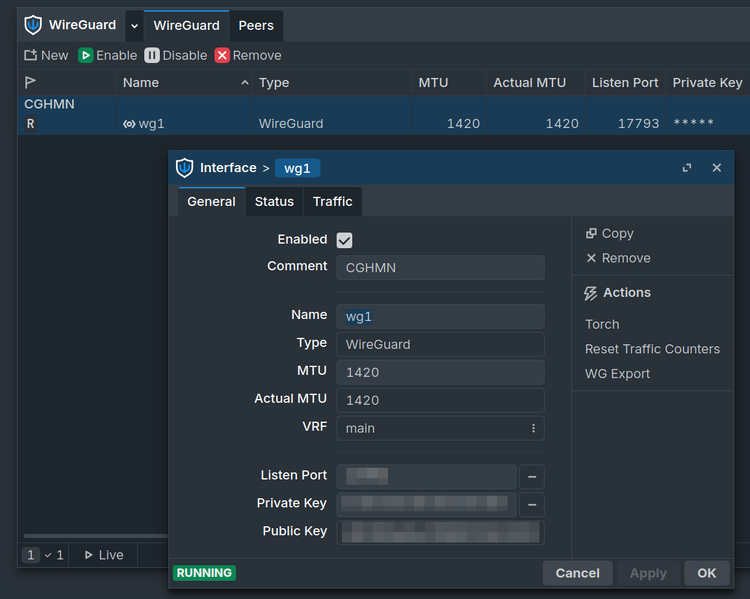
Task: Click the flag column header icon
Action: [x=30, y=82]
